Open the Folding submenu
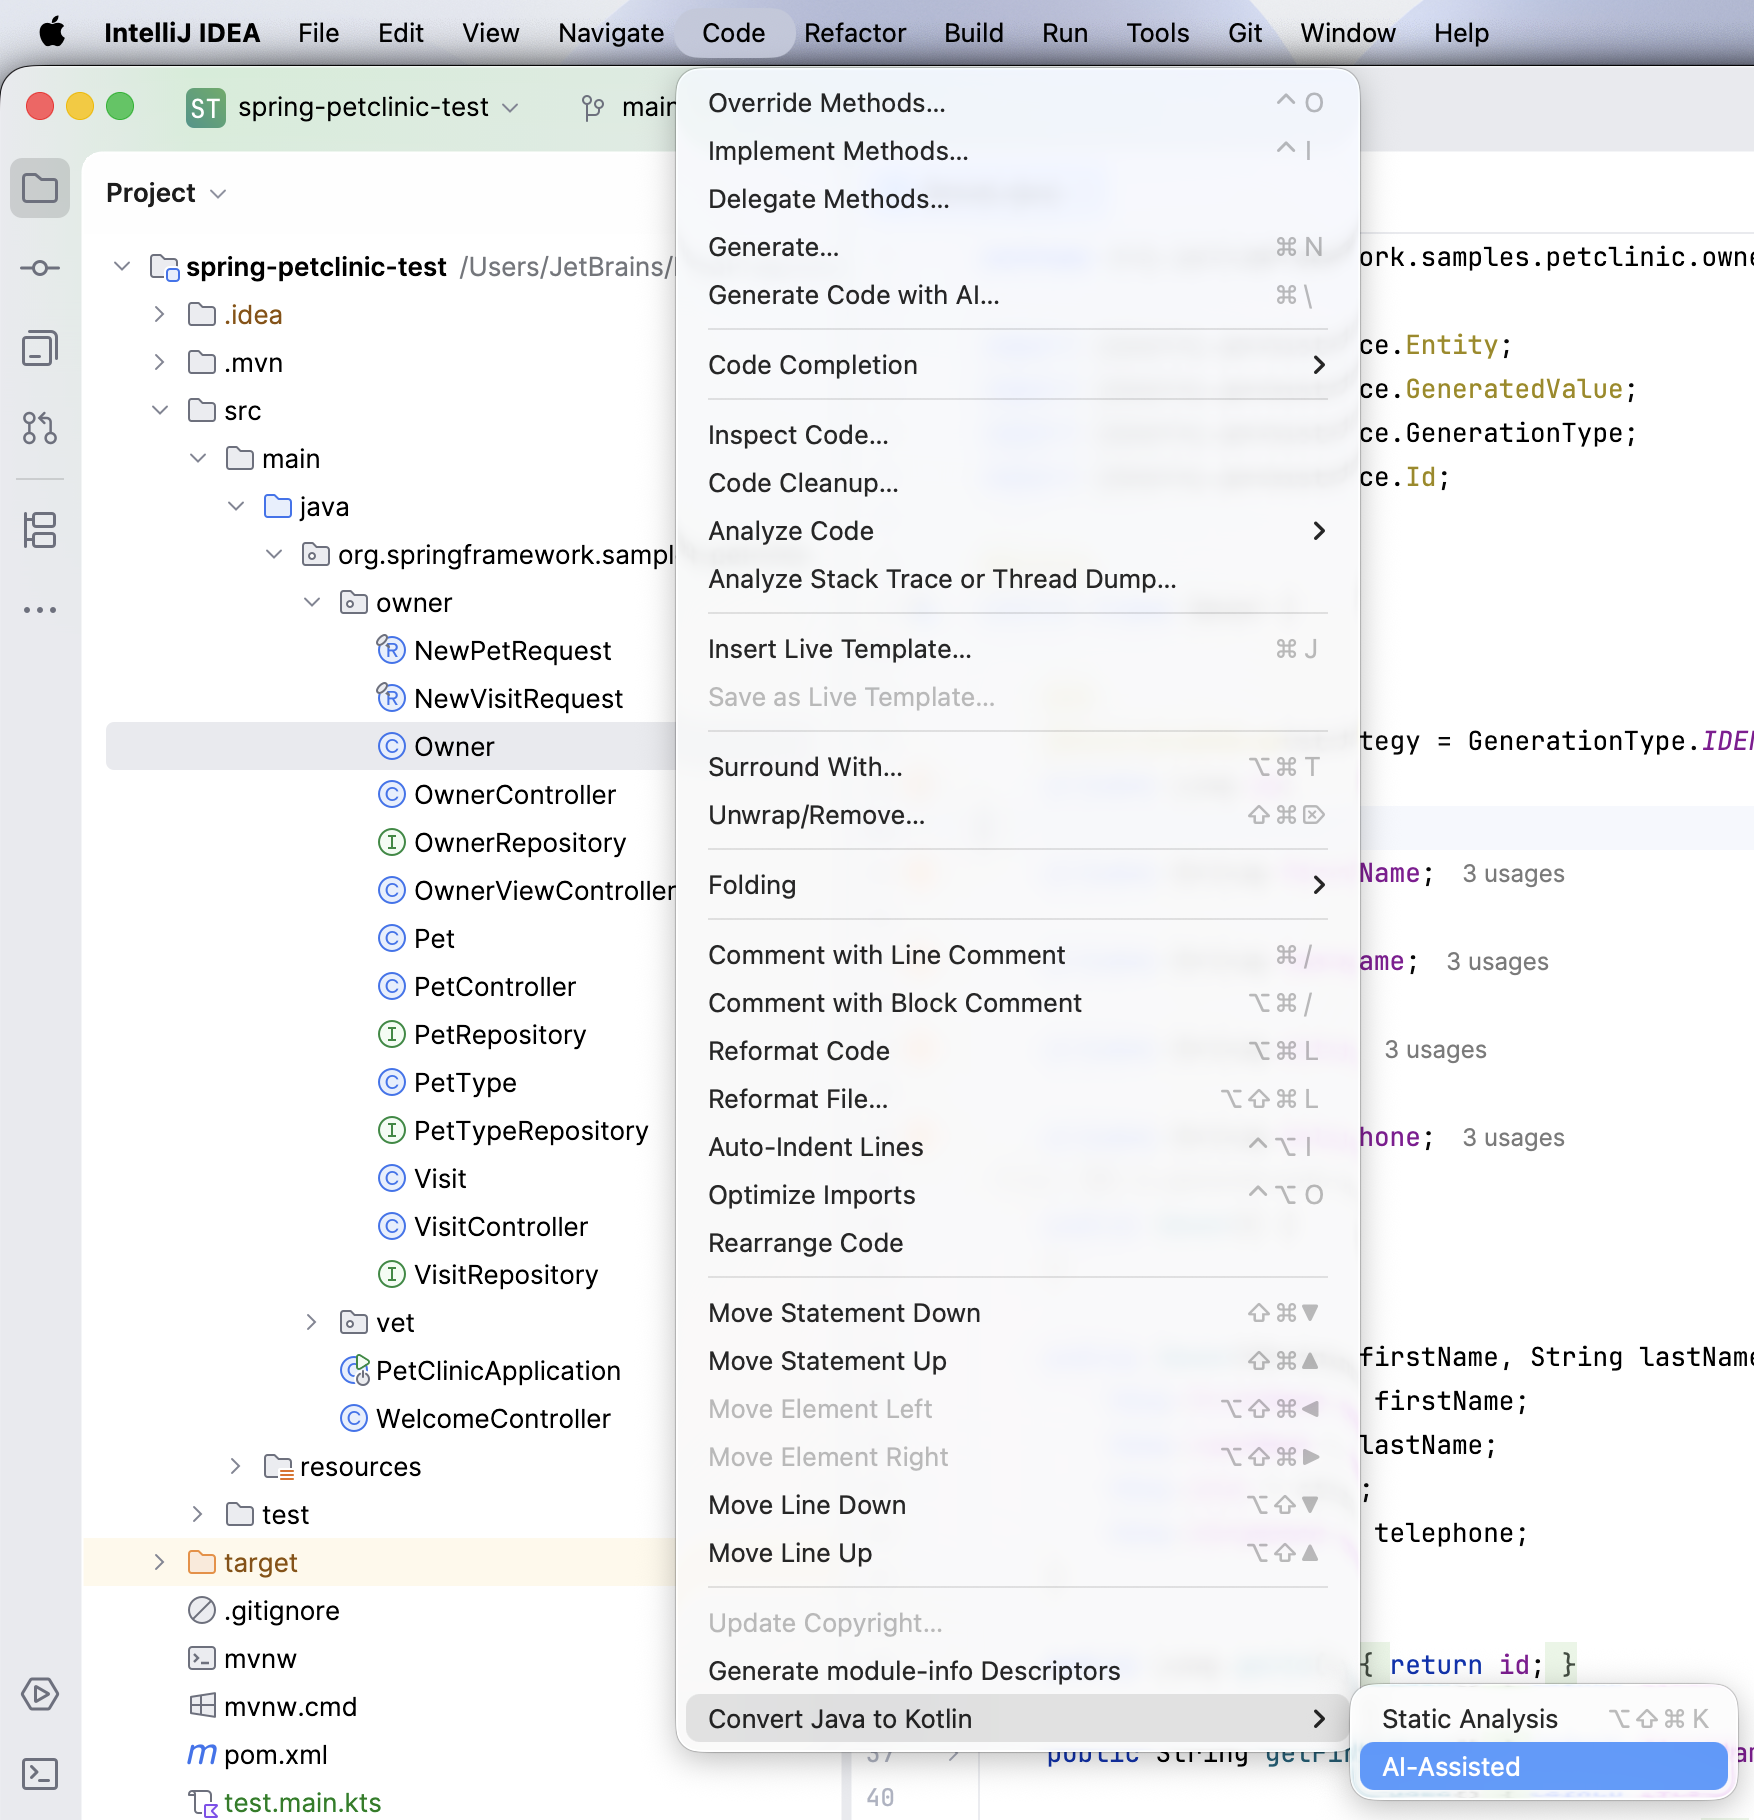 pyautogui.click(x=1017, y=885)
